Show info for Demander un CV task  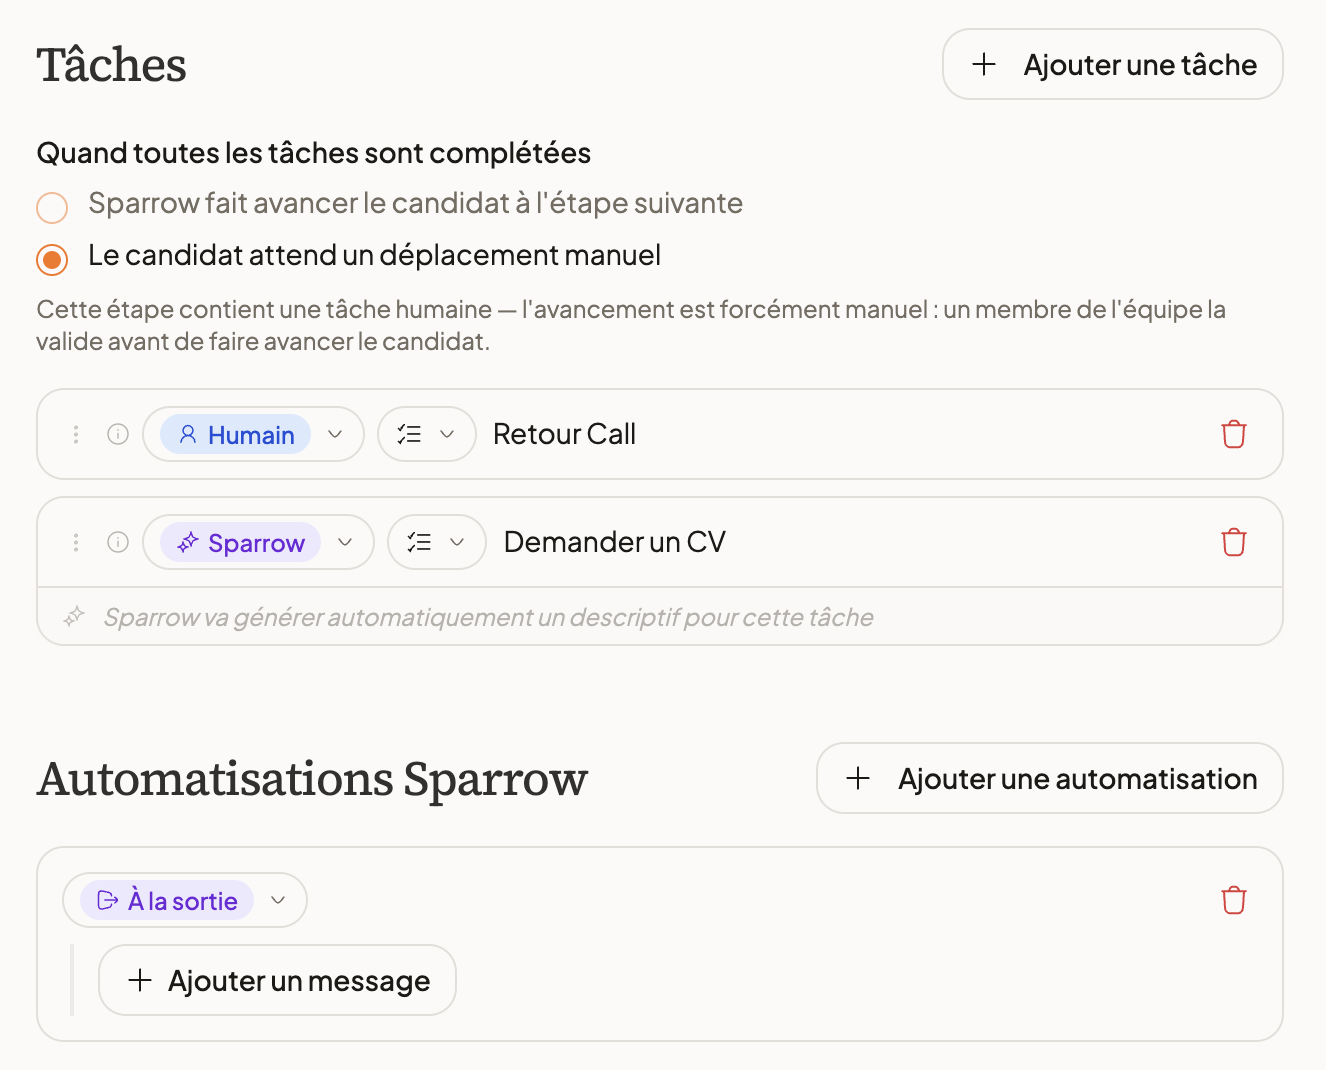(118, 542)
